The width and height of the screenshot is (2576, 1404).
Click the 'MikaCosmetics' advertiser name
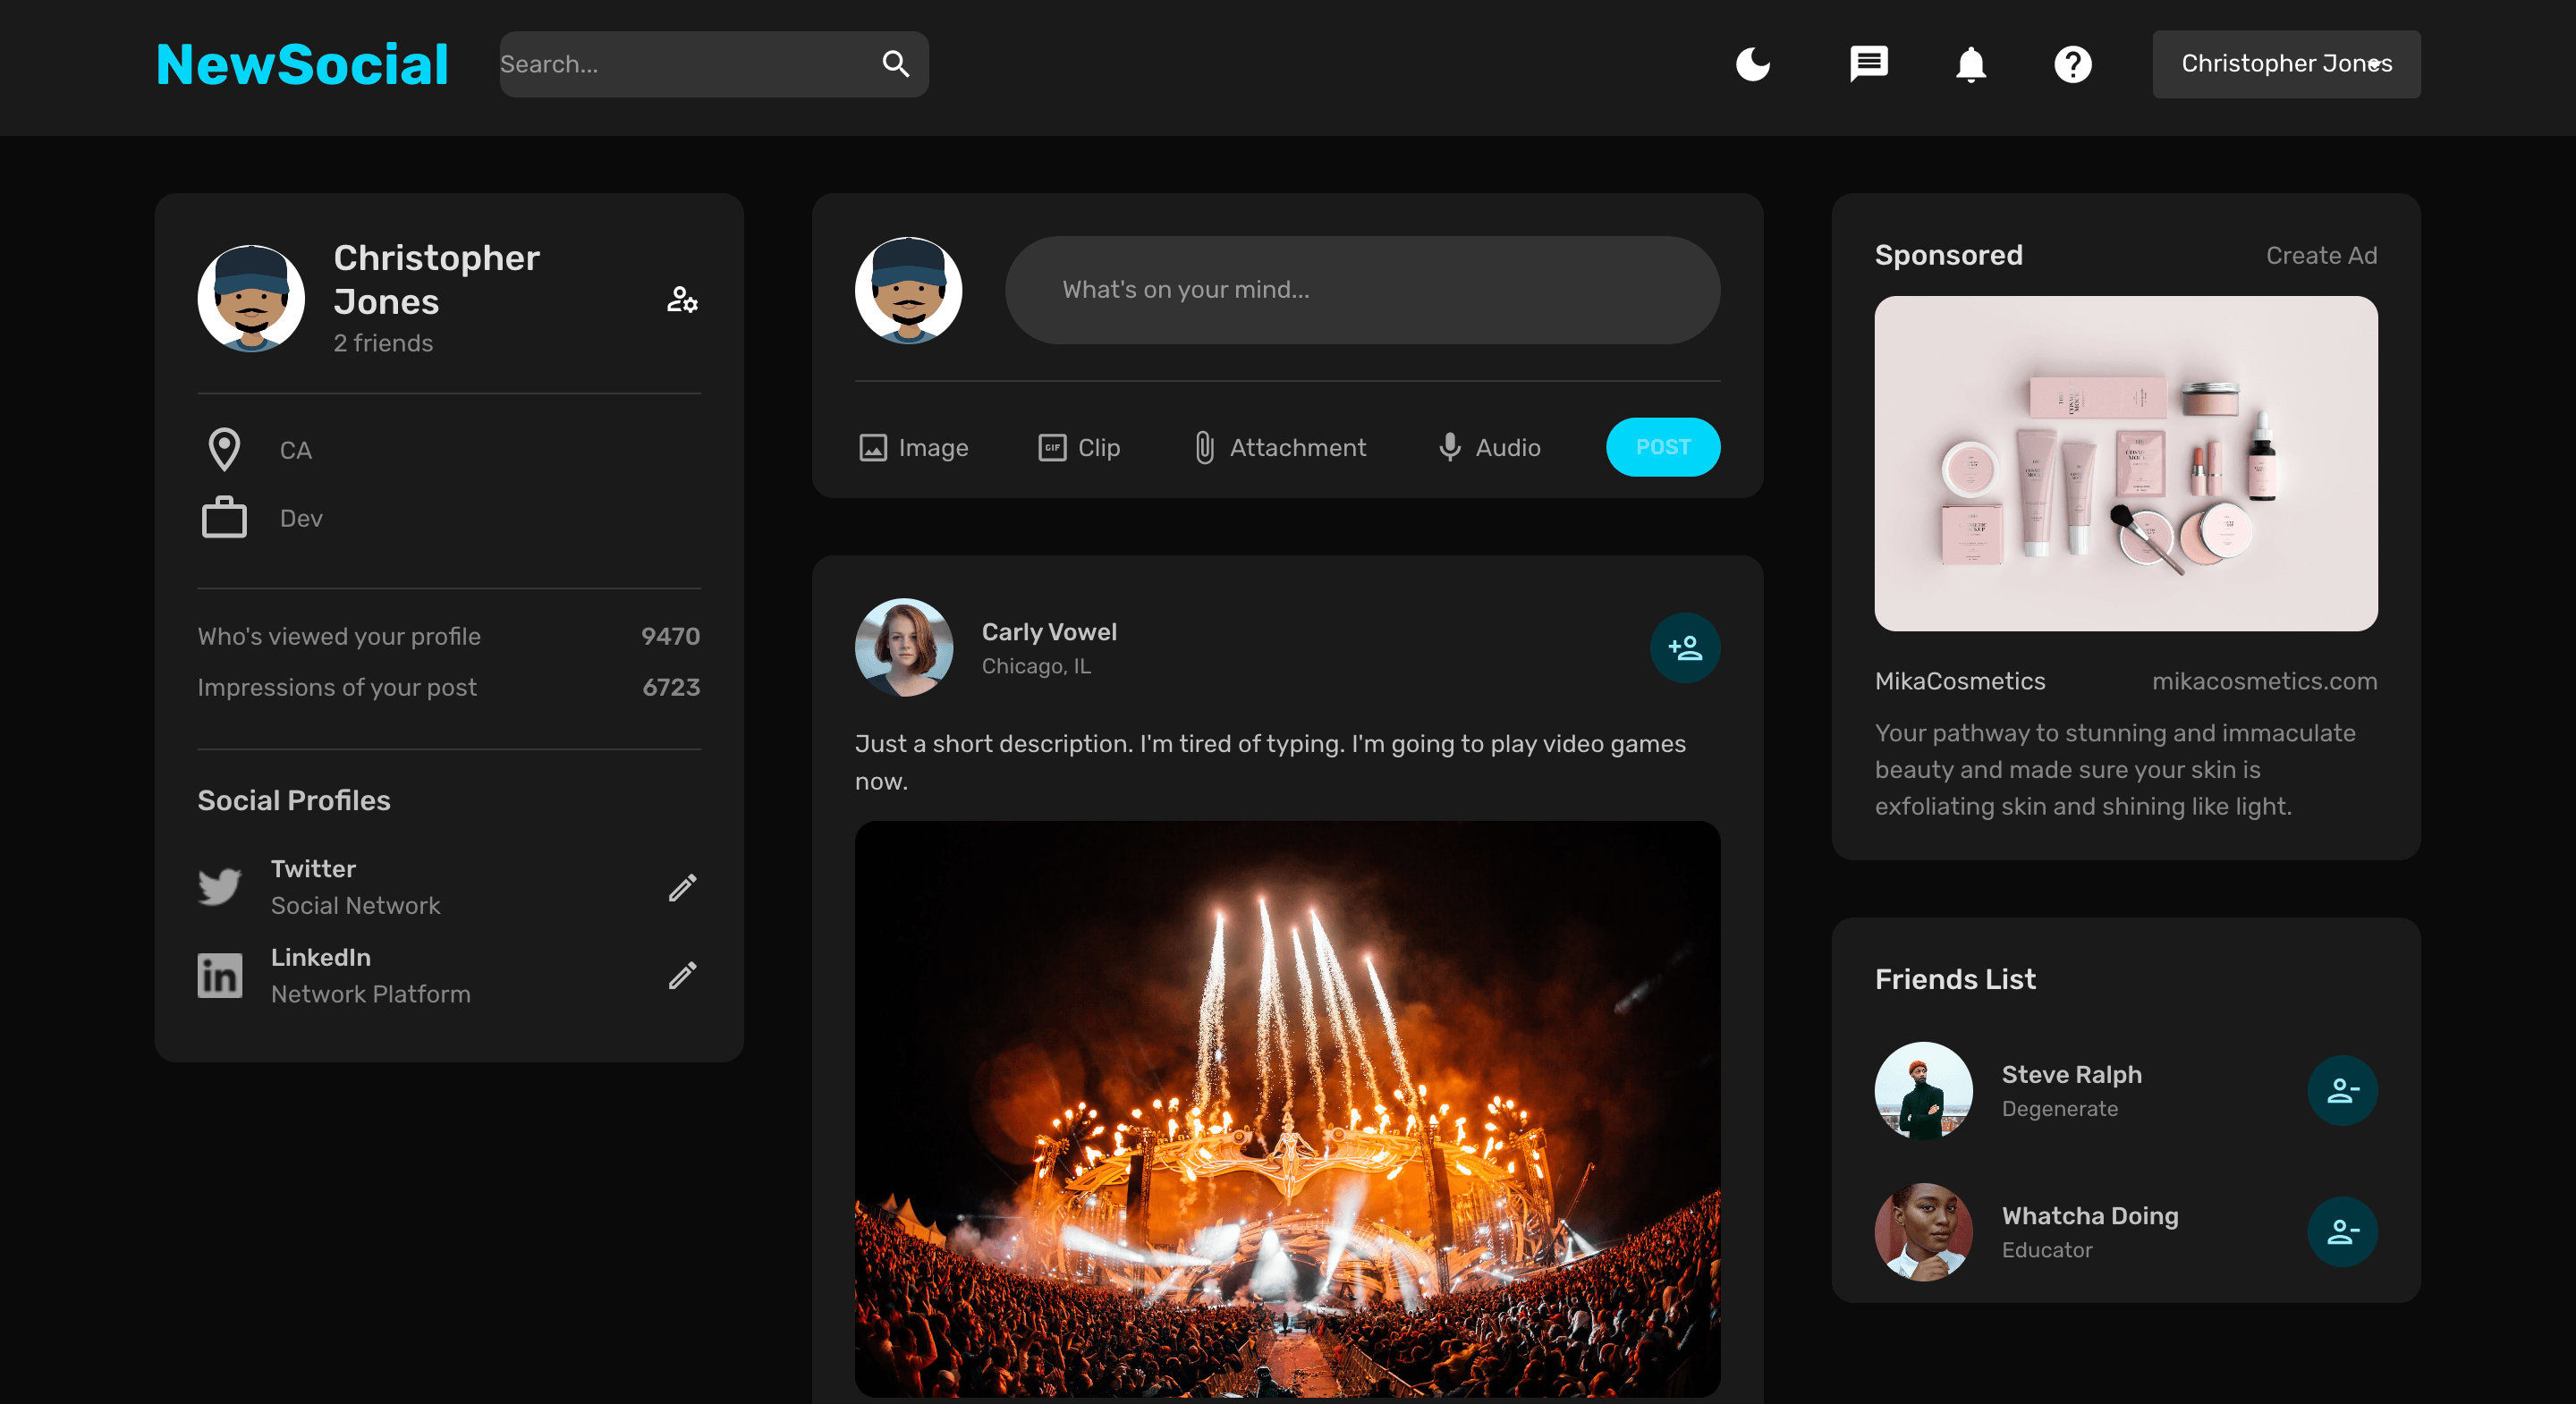[1960, 682]
